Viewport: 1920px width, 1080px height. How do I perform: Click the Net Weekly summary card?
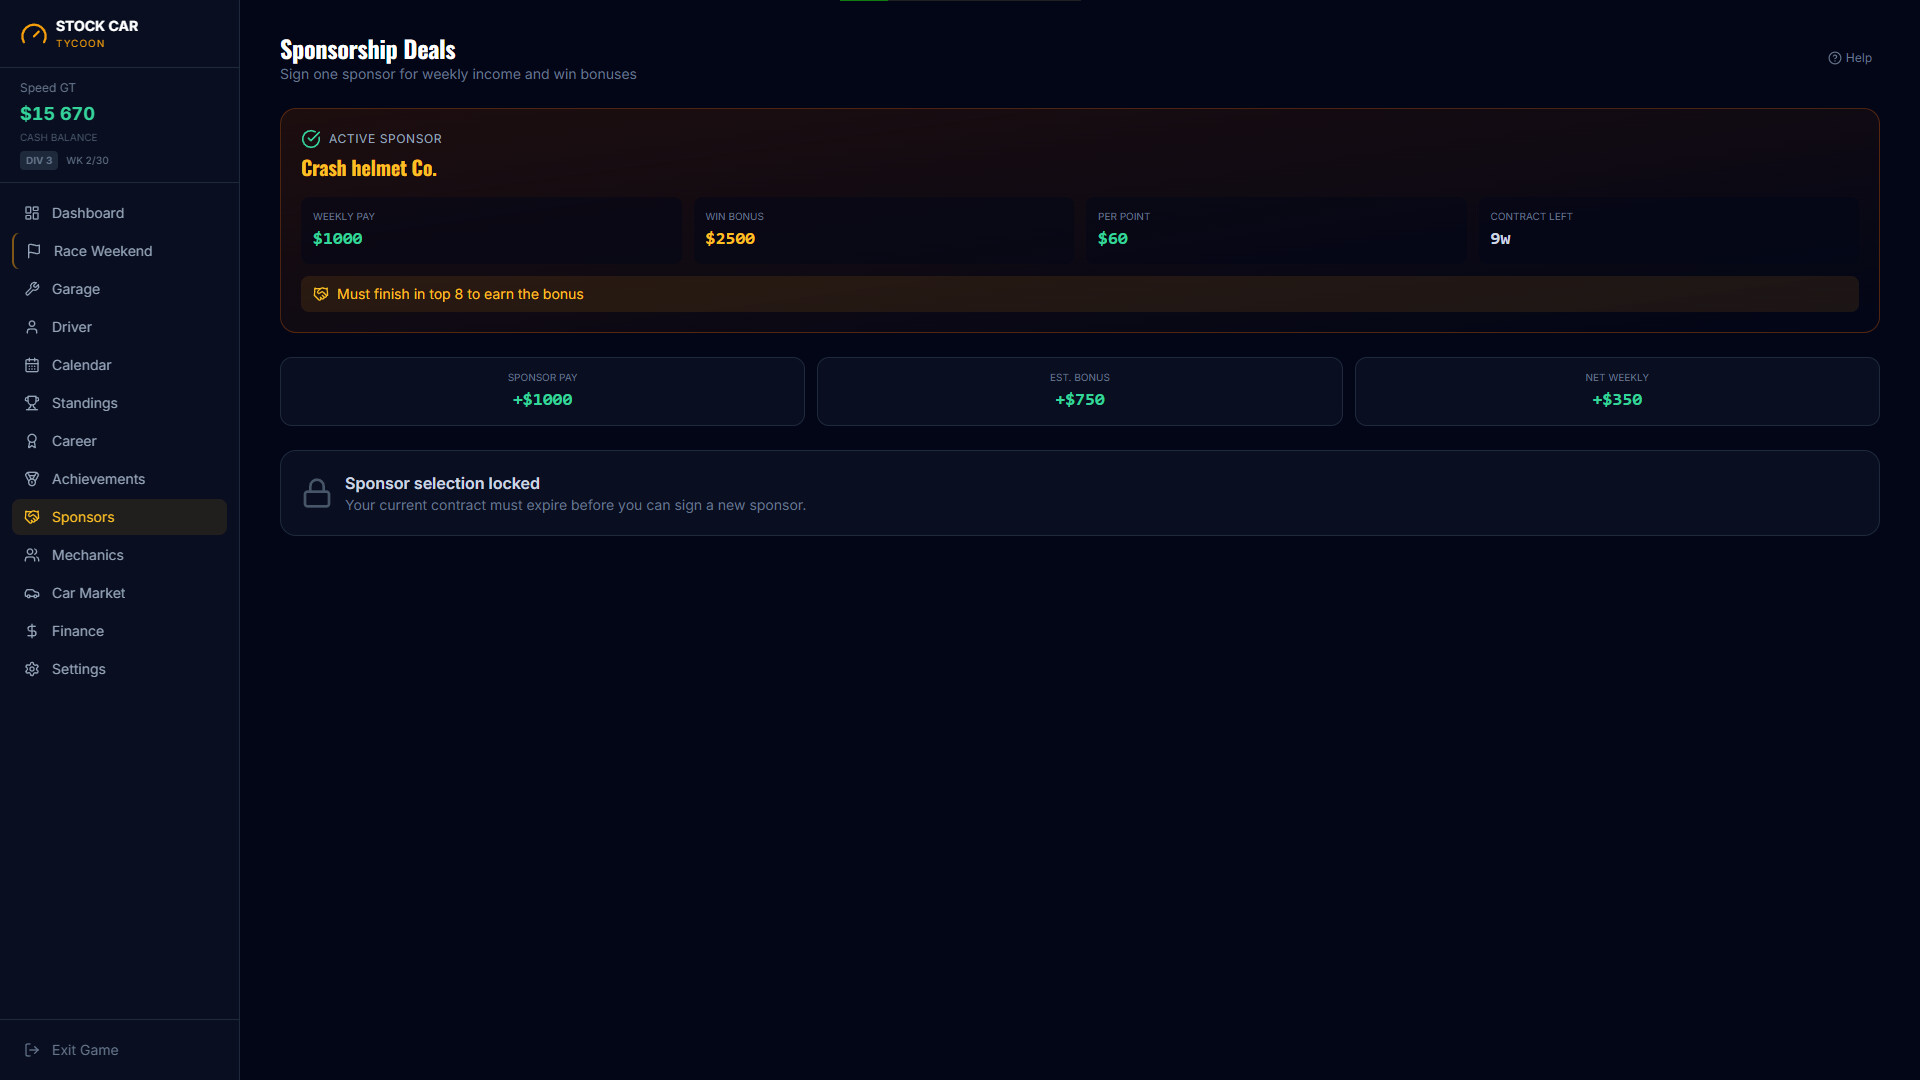pyautogui.click(x=1617, y=391)
